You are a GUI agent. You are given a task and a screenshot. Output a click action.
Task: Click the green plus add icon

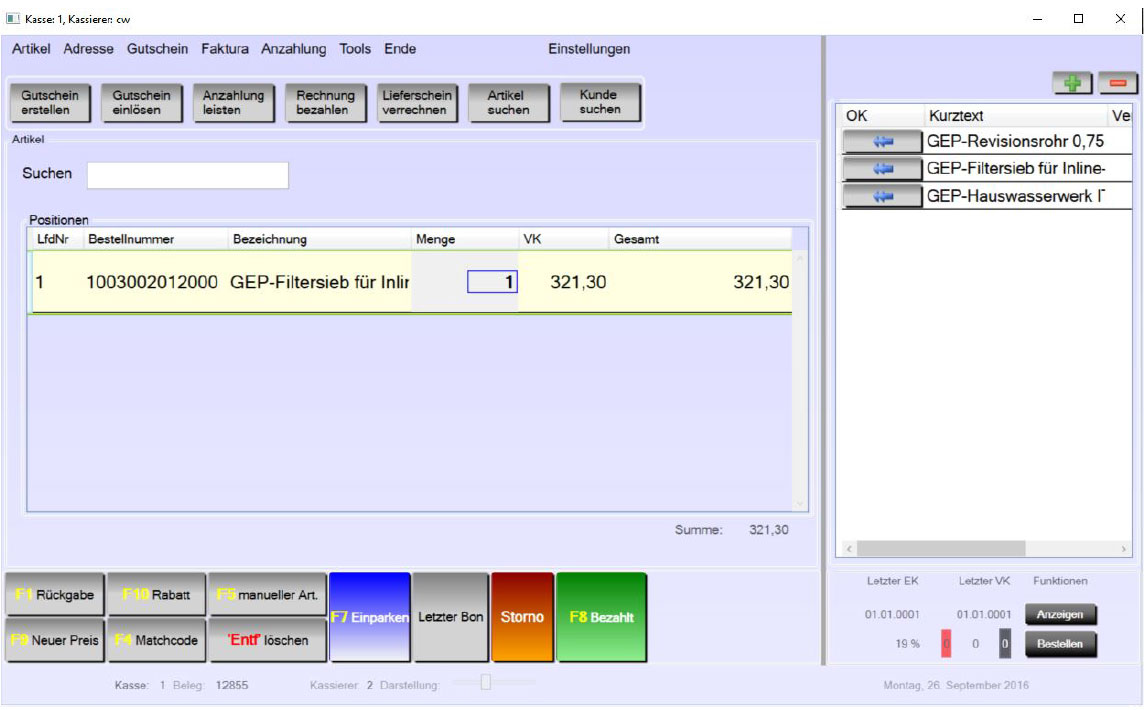1072,84
